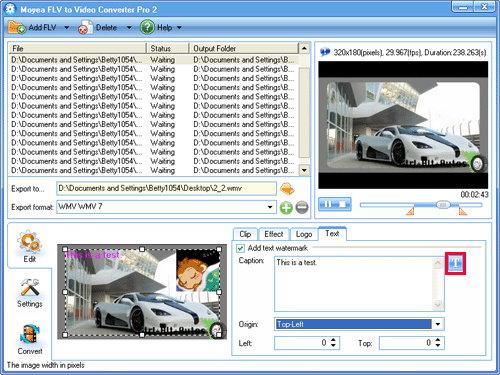Expand the Delete dropdown arrow
The height and width of the screenshot is (375, 500).
pyautogui.click(x=129, y=28)
